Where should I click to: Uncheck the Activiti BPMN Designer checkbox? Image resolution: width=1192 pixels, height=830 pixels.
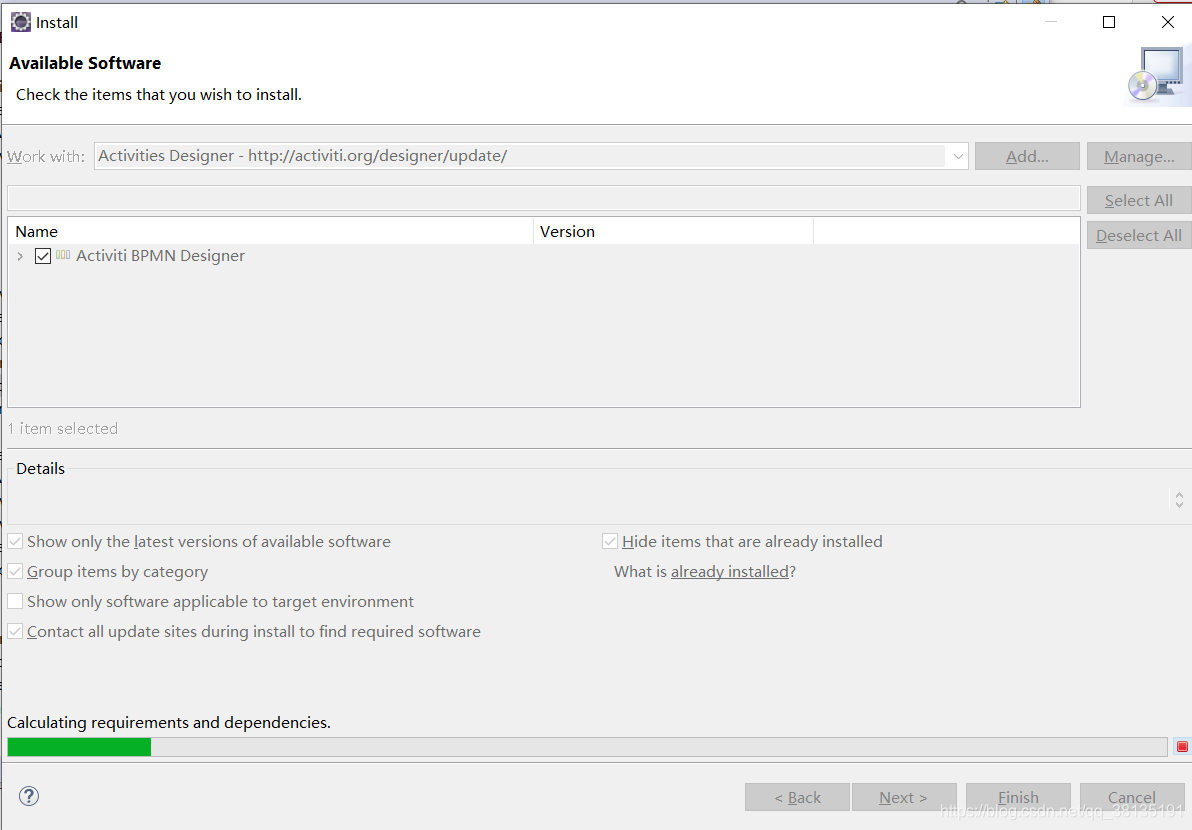[43, 256]
